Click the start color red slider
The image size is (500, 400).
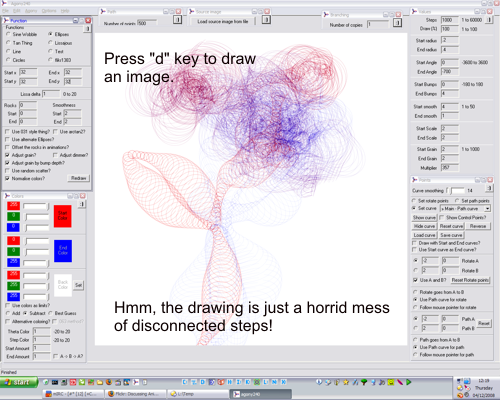point(36,207)
